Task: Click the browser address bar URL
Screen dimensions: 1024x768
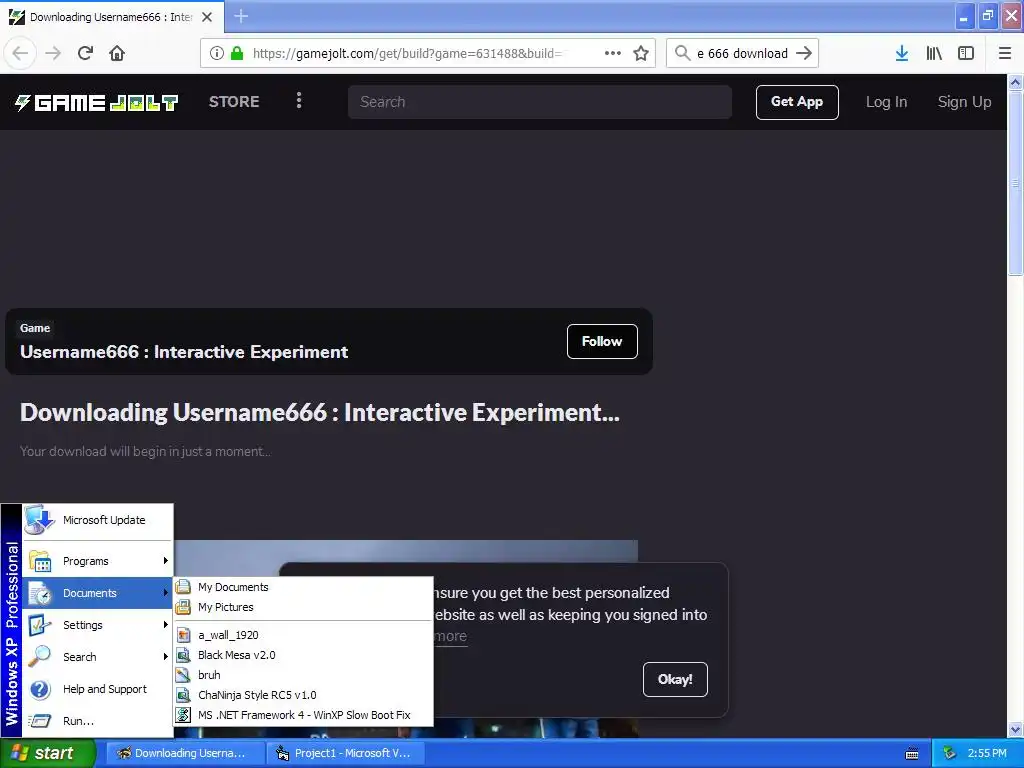Action: coord(407,54)
